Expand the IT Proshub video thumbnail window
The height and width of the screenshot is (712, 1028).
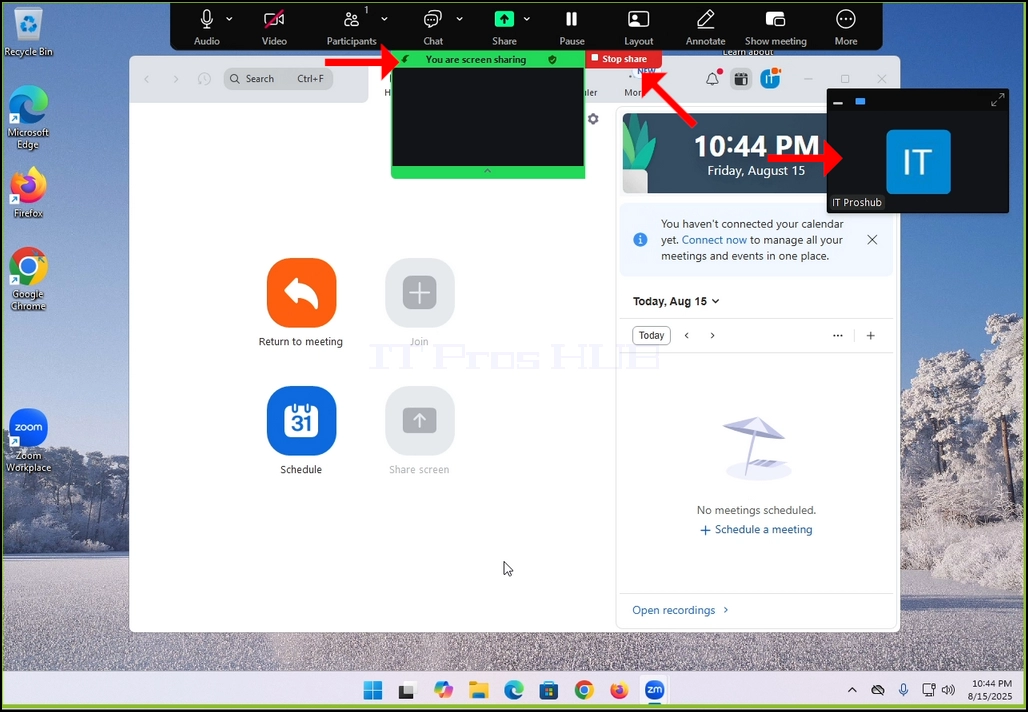(x=997, y=100)
